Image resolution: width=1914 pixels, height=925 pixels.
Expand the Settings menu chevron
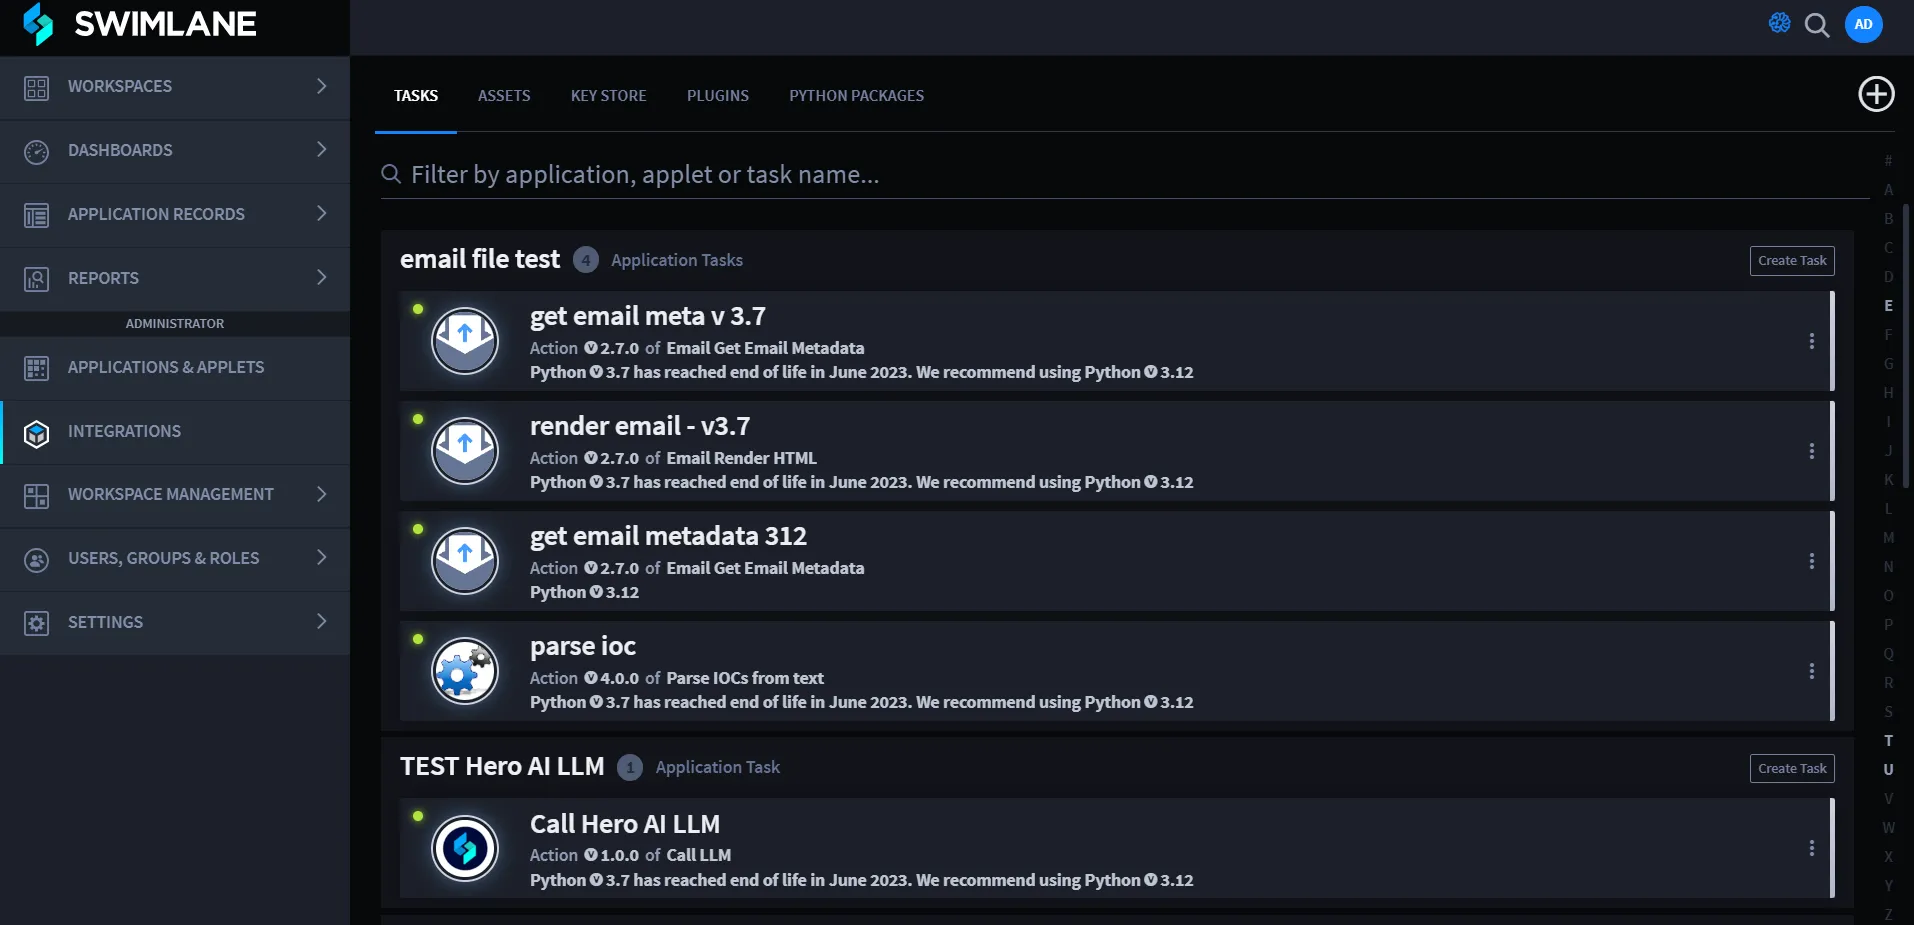321,621
